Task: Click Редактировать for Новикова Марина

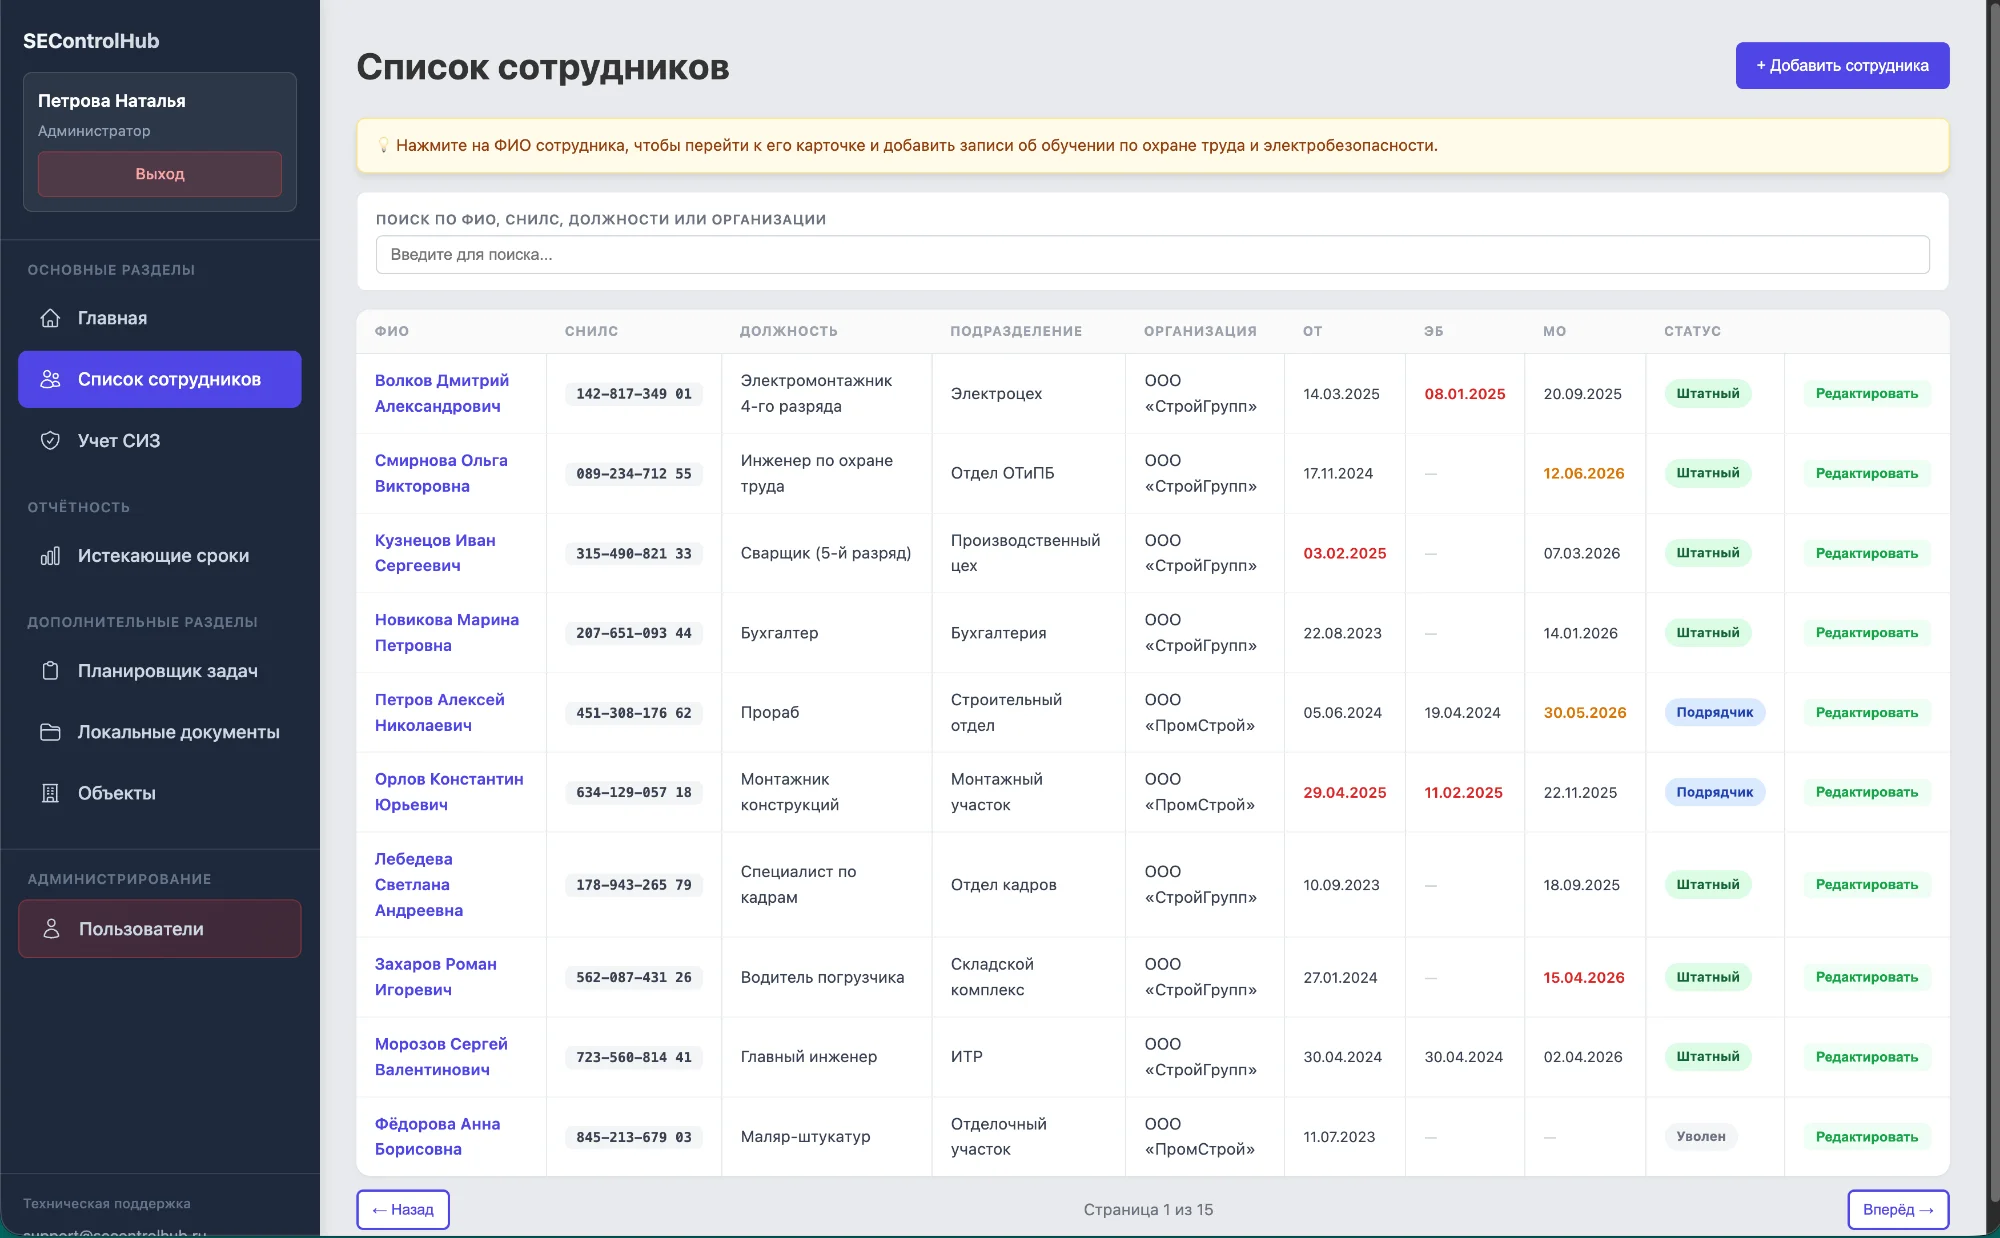Action: coord(1867,632)
